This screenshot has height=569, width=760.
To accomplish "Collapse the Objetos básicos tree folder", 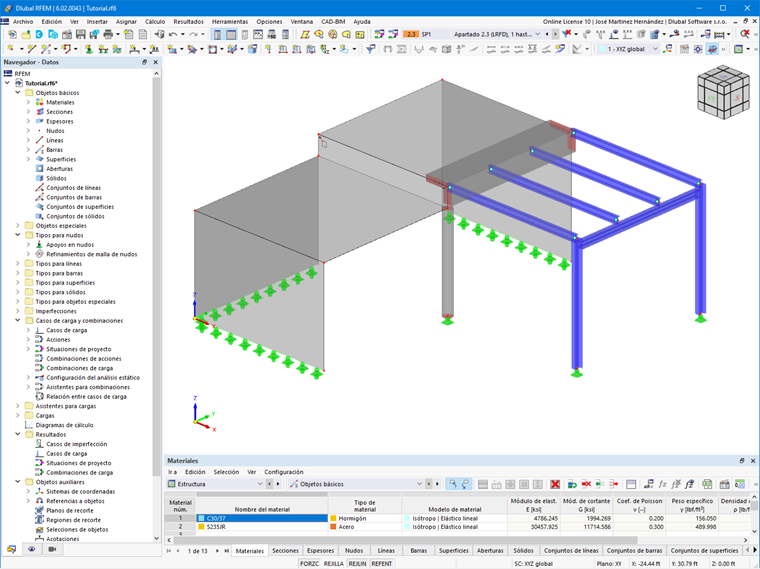I will [18, 93].
